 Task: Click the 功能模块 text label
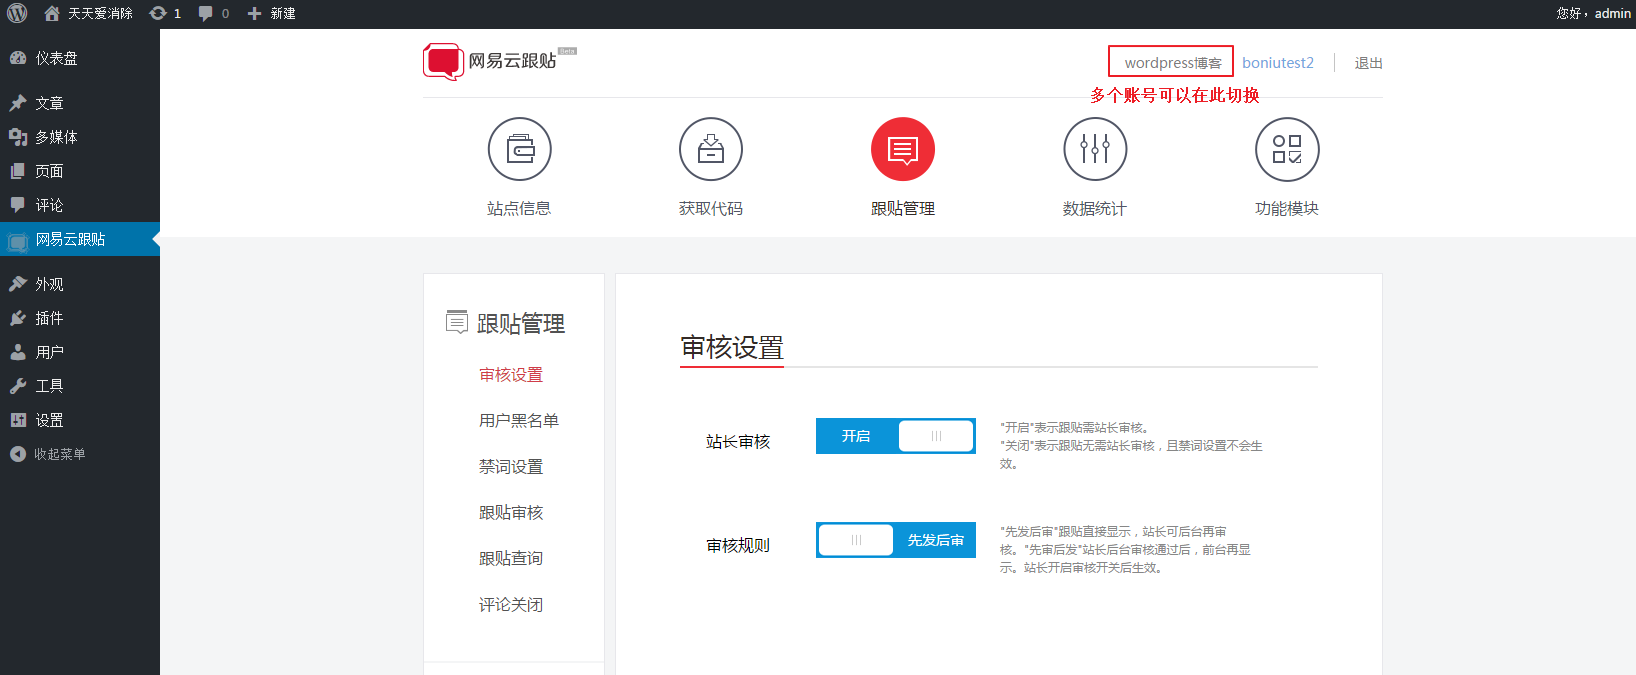coord(1287,209)
